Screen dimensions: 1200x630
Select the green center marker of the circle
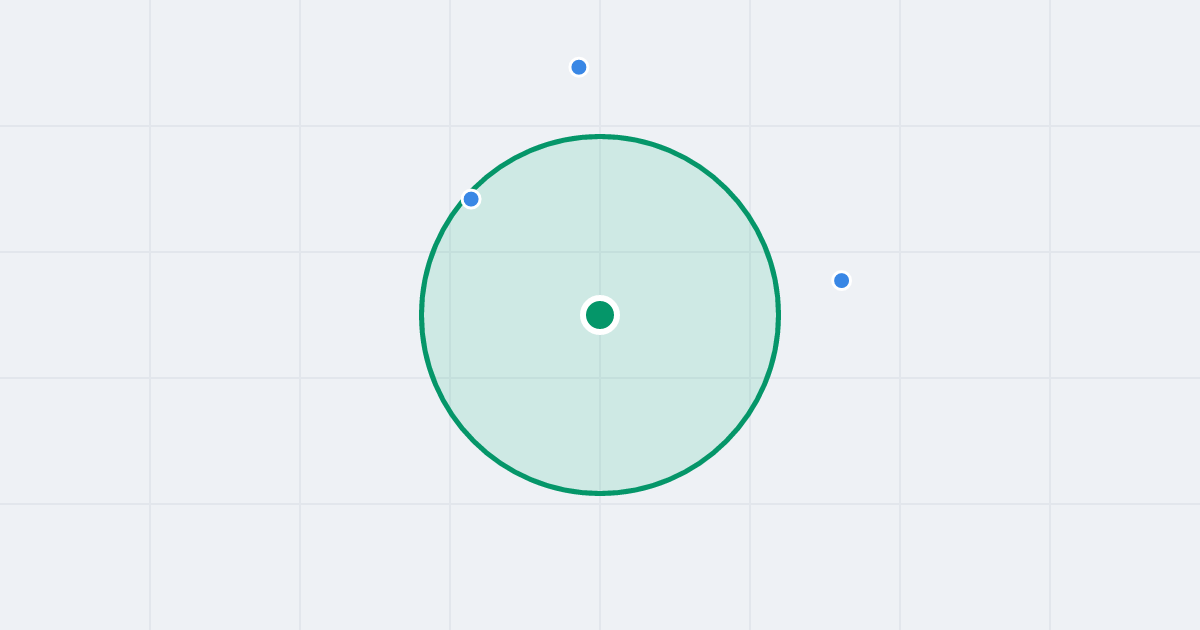click(600, 315)
